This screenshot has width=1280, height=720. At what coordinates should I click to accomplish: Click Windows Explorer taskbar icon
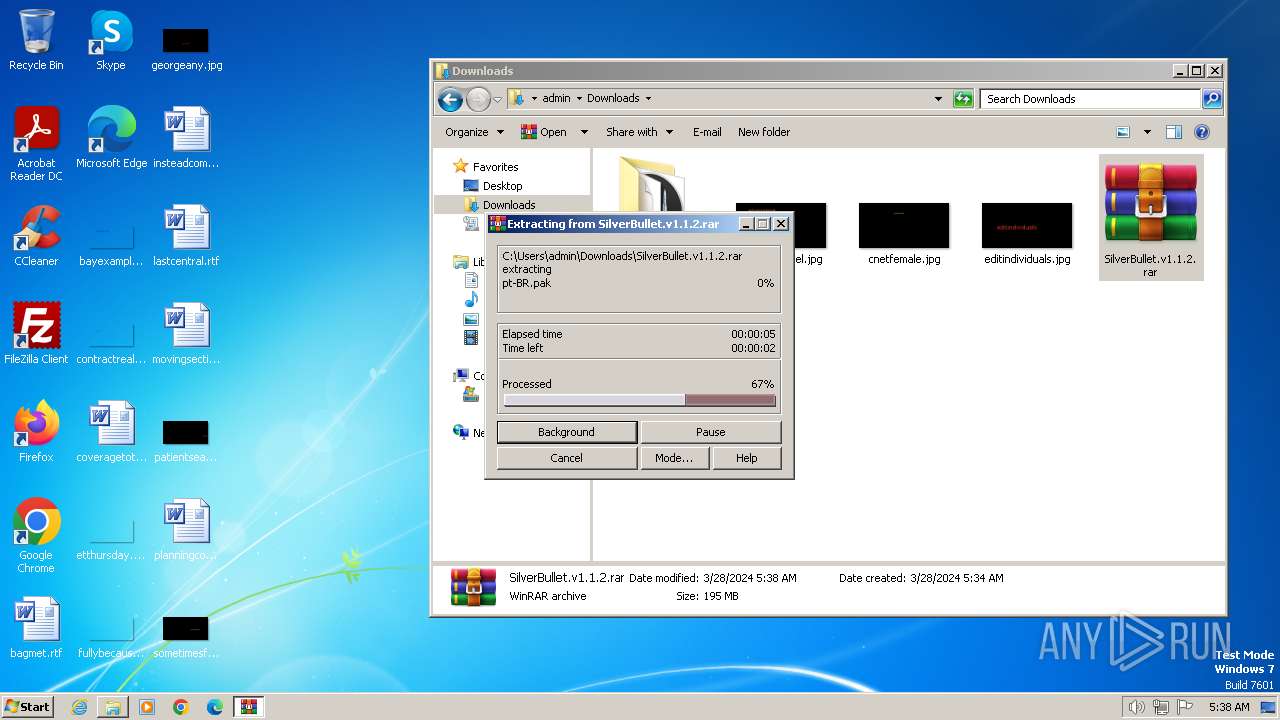113,707
